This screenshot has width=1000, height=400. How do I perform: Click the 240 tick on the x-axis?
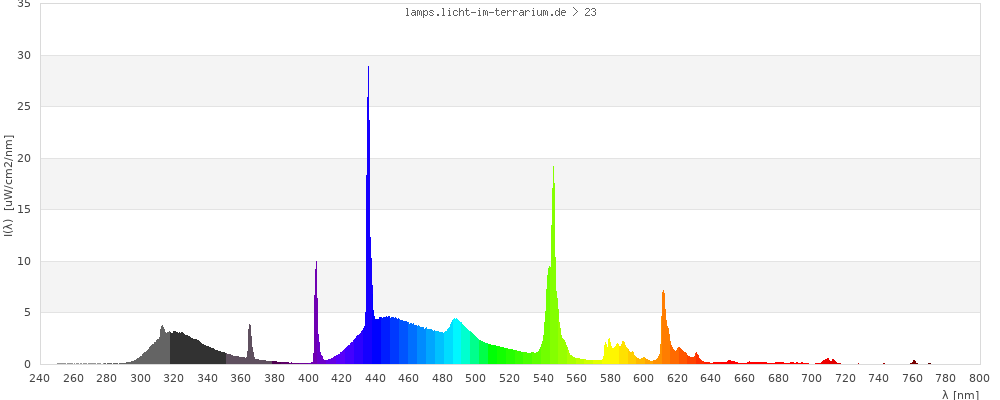pyautogui.click(x=40, y=378)
